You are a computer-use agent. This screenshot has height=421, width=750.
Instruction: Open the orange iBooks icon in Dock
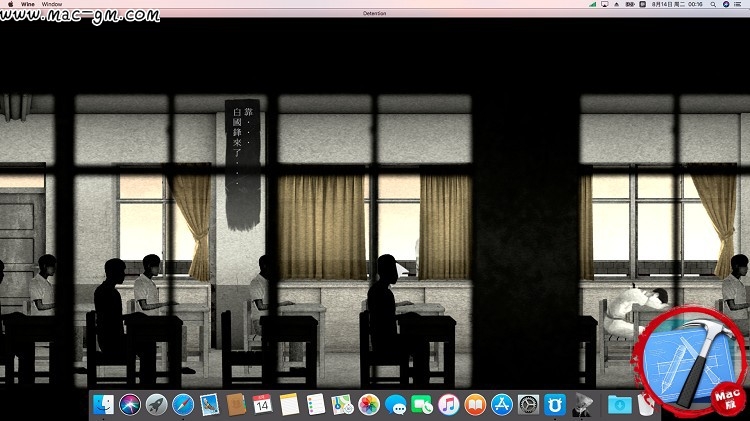click(x=475, y=405)
